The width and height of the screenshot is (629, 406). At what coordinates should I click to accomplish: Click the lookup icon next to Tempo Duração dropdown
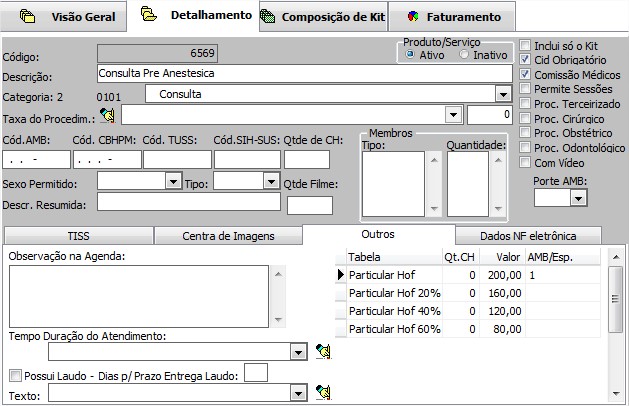point(322,351)
